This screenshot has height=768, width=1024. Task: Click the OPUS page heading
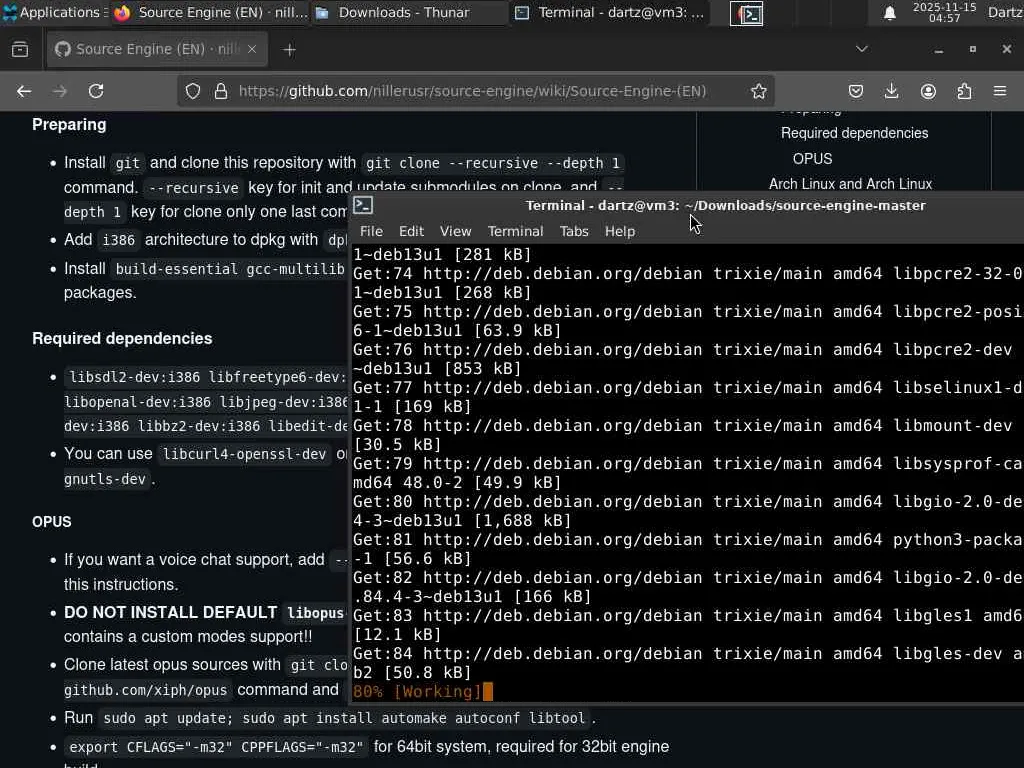pos(52,522)
